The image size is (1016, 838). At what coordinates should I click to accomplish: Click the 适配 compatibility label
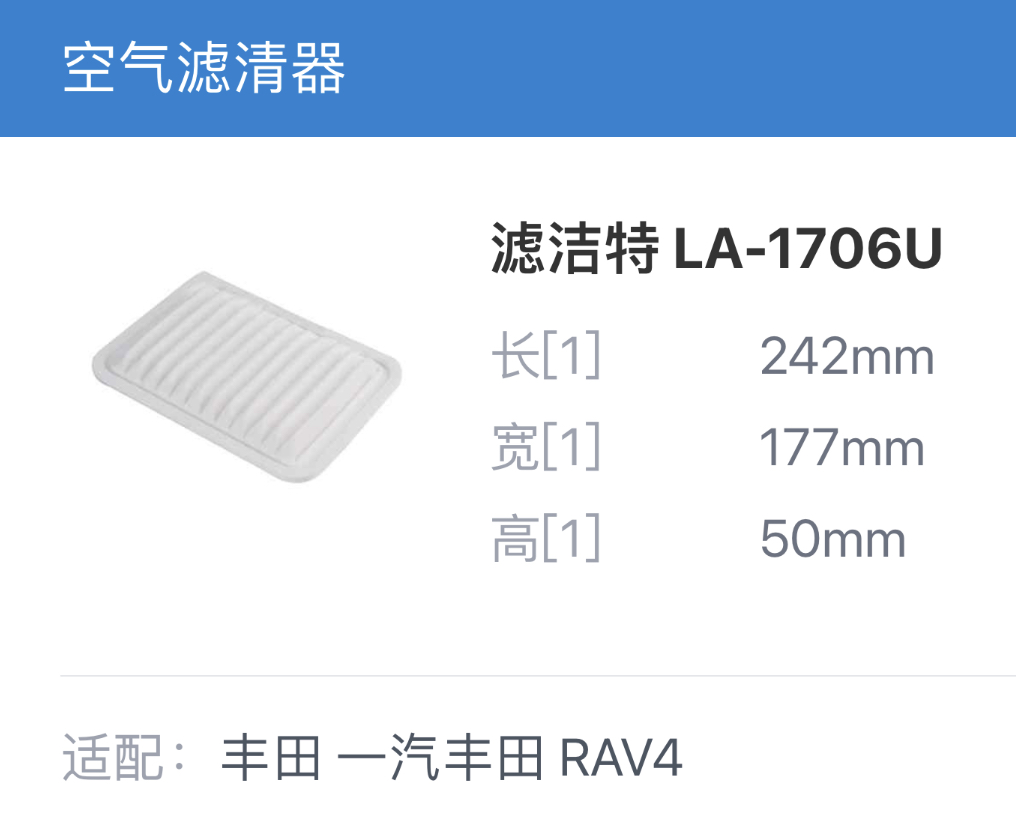(124, 758)
